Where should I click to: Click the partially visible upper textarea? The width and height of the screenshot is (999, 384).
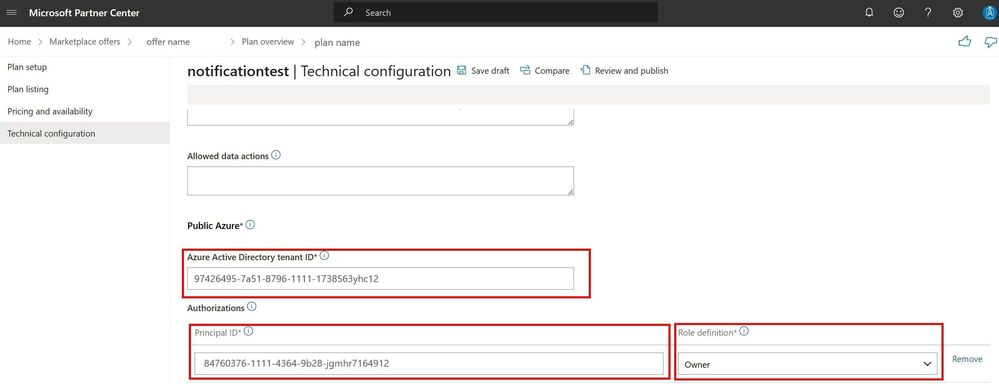coord(380,117)
